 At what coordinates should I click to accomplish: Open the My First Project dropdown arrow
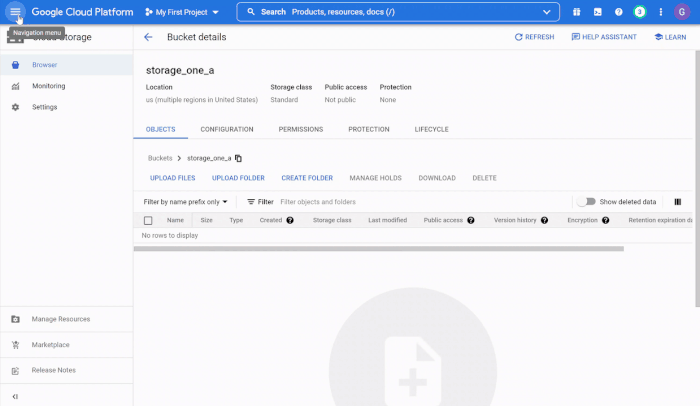216,12
